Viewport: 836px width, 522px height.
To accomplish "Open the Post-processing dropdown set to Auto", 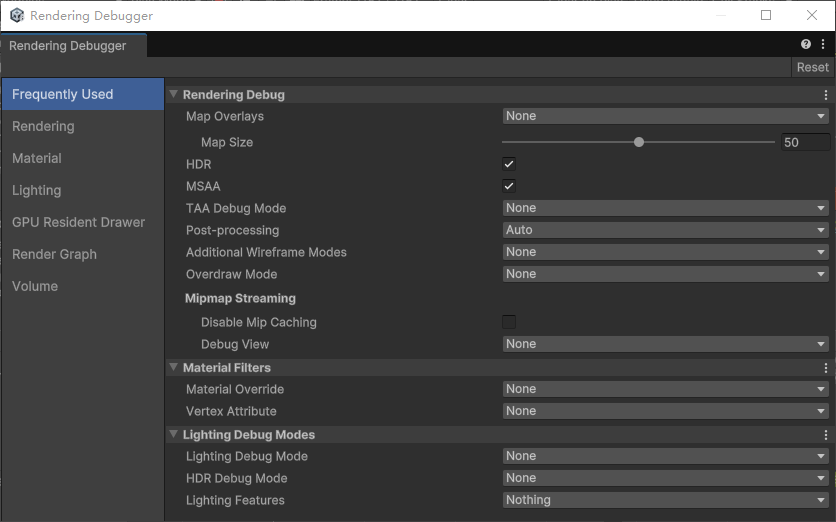I will (665, 230).
